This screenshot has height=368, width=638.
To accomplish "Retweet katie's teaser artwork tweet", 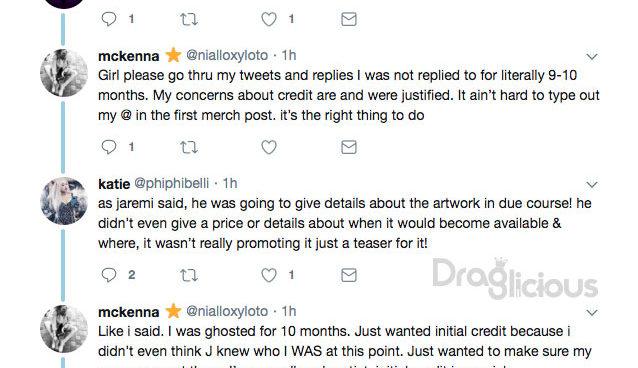I will pos(189,275).
